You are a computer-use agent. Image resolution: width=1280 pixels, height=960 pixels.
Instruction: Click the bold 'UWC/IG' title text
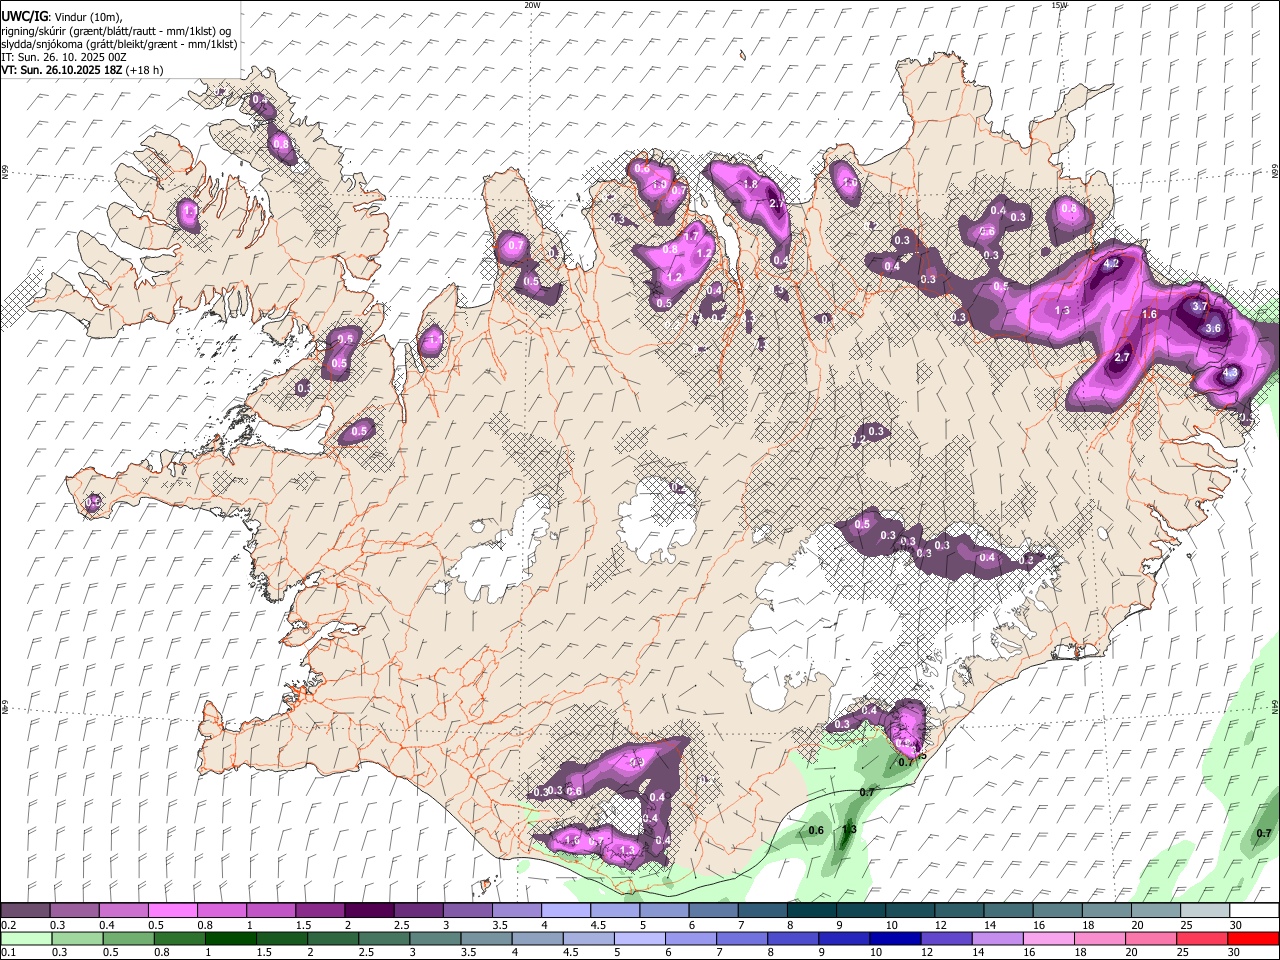(23, 16)
